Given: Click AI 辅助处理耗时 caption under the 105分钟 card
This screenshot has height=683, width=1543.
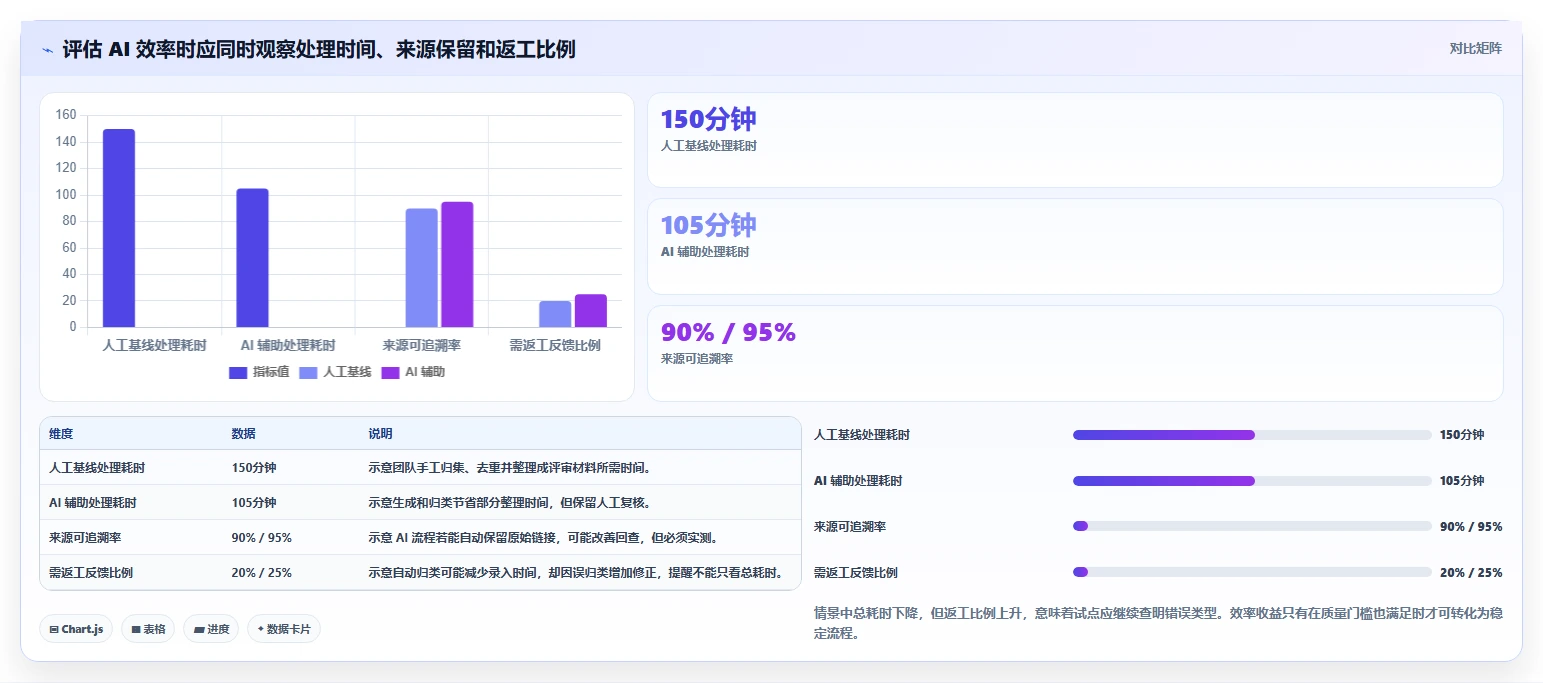Looking at the screenshot, I should [705, 252].
